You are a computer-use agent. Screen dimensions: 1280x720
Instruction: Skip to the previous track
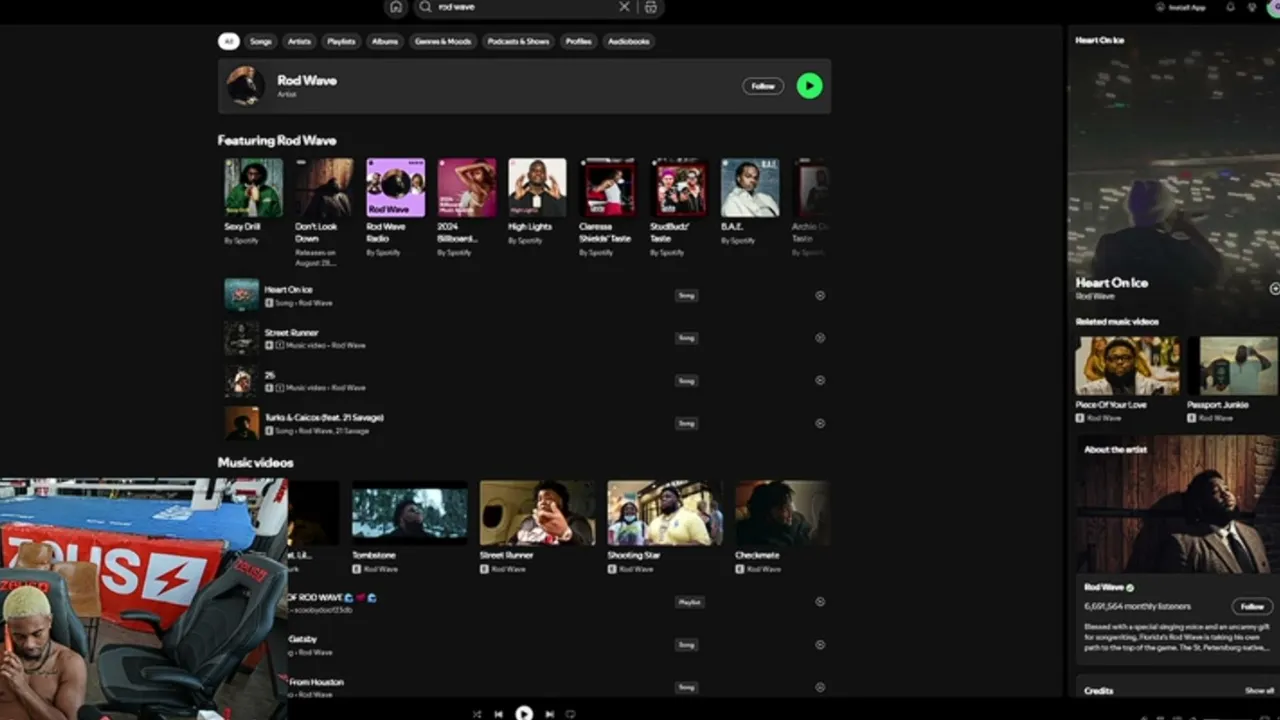(499, 714)
